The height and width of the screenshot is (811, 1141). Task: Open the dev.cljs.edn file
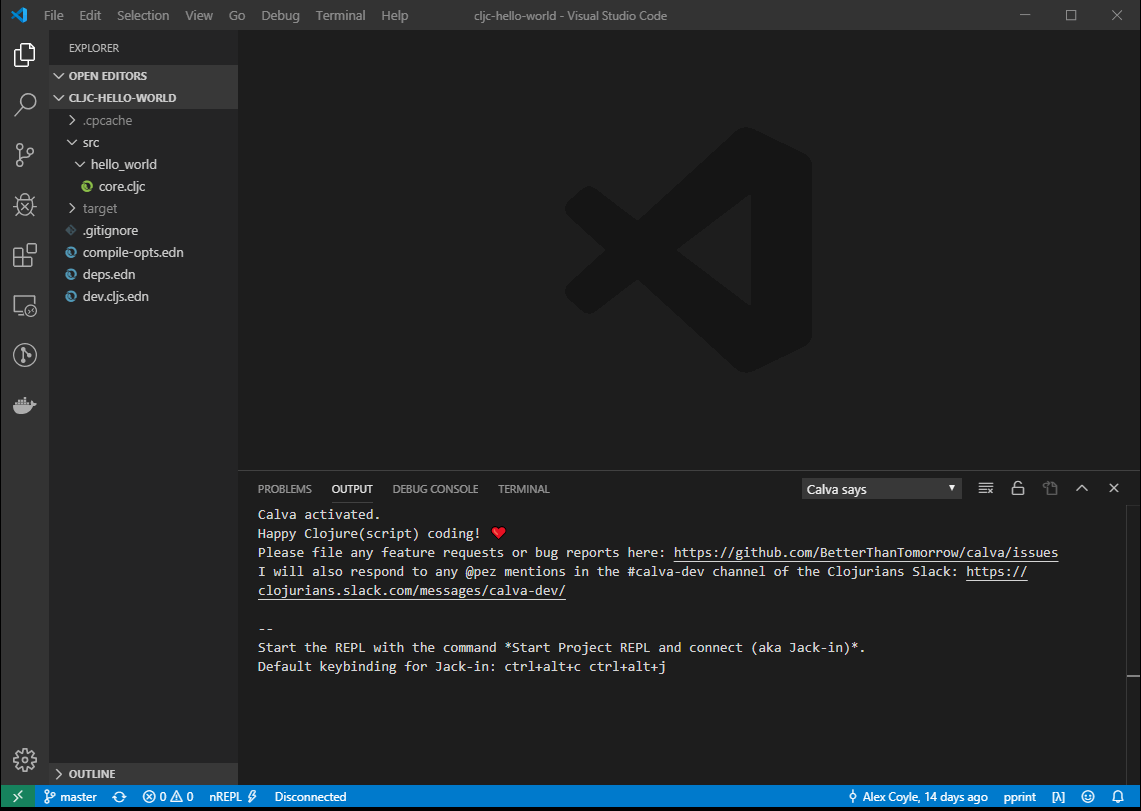point(143,296)
